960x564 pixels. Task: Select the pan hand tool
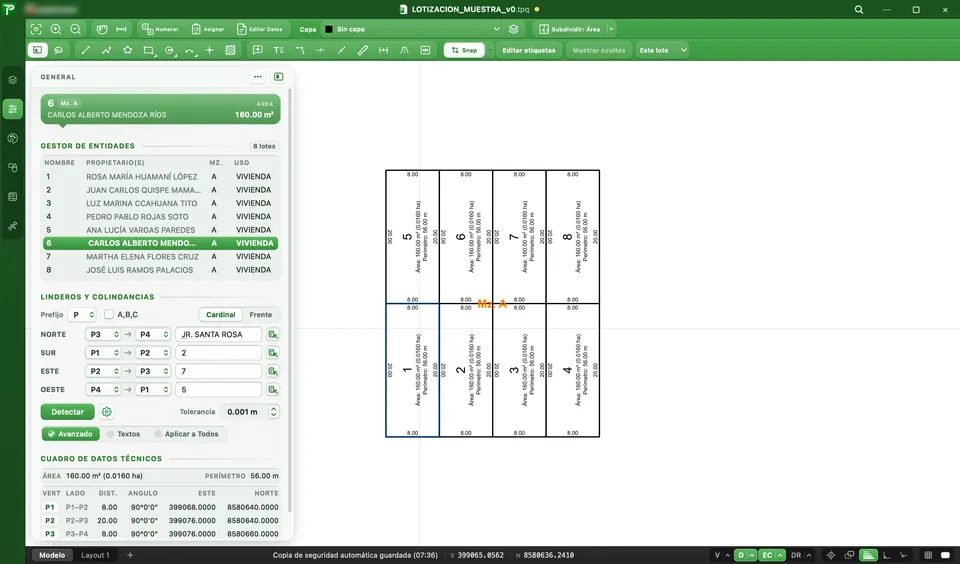[102, 29]
